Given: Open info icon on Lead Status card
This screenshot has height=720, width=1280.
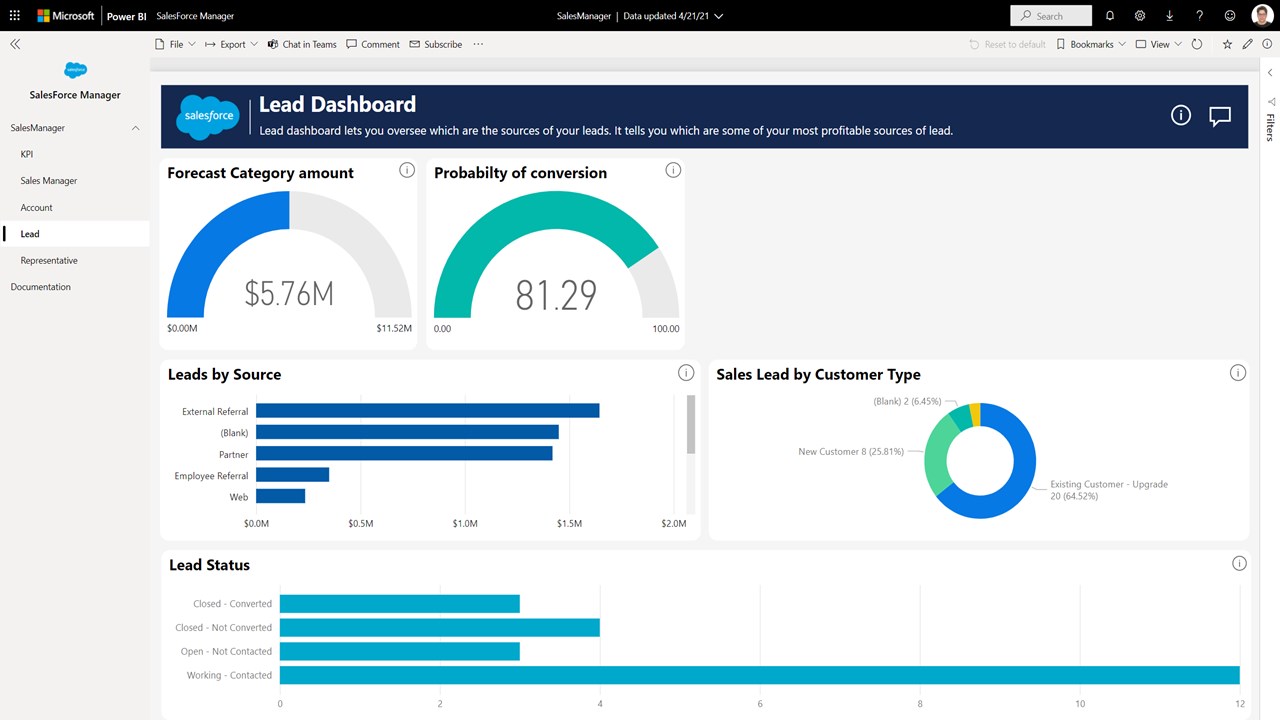Looking at the screenshot, I should (1239, 563).
